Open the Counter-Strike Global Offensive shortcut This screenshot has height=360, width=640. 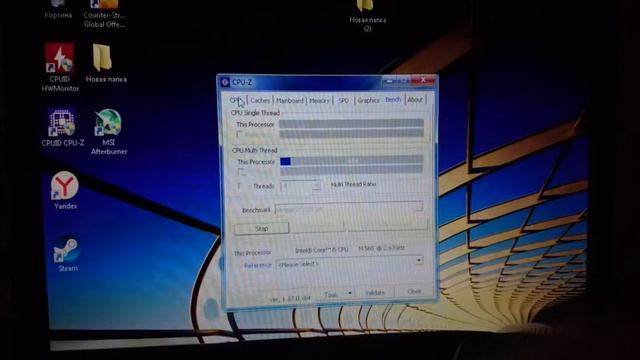pos(104,14)
